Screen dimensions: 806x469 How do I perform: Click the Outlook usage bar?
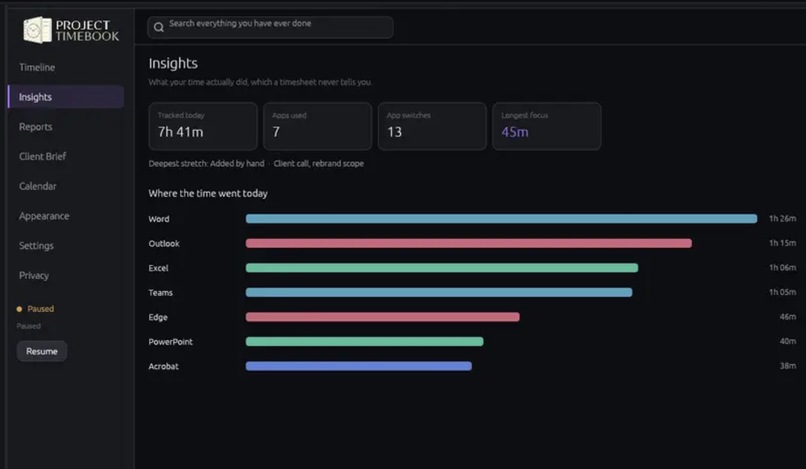click(x=469, y=243)
